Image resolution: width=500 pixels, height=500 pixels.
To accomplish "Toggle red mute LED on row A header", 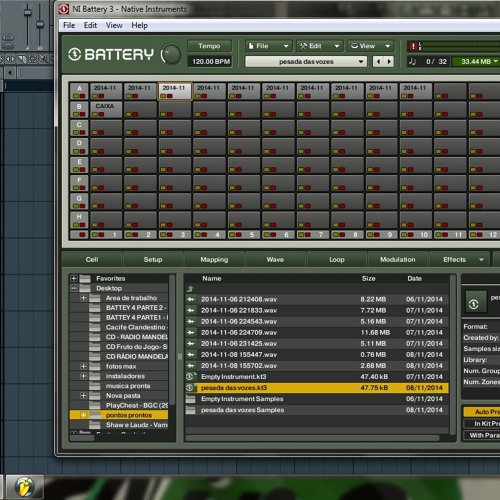I will point(82,96).
